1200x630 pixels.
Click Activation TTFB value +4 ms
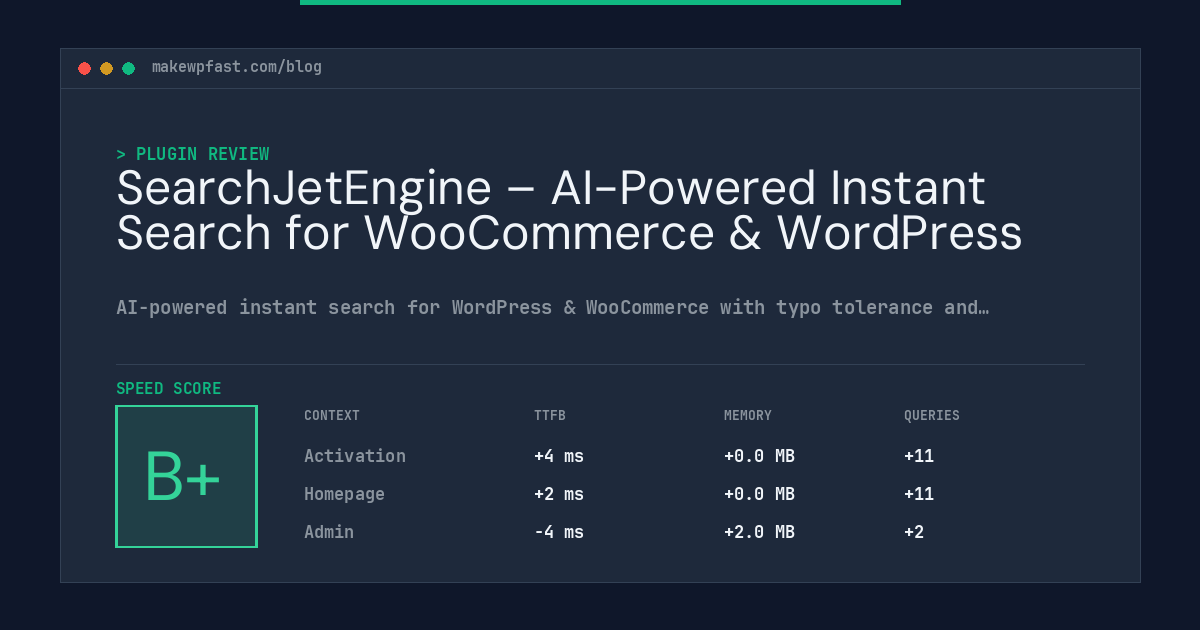(x=559, y=456)
